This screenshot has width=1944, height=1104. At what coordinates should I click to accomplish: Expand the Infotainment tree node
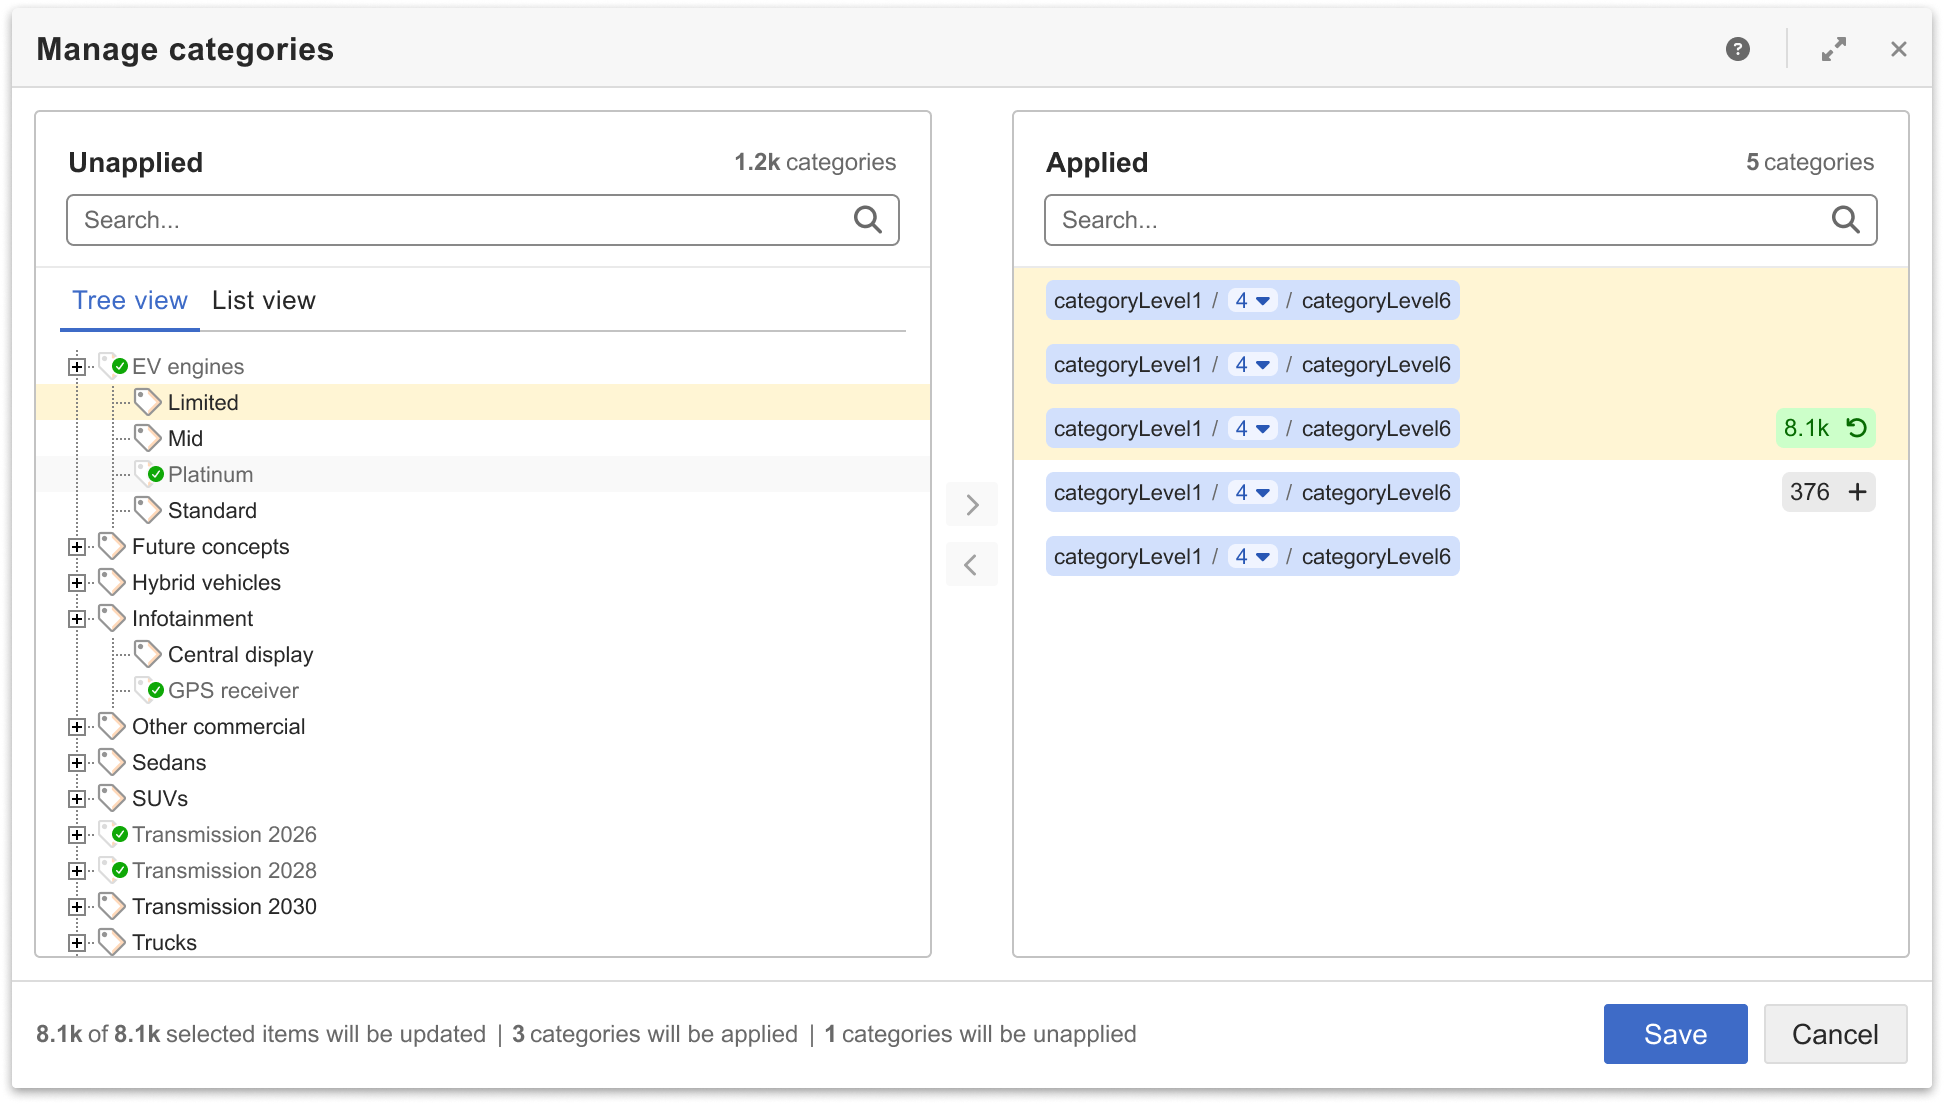point(77,618)
